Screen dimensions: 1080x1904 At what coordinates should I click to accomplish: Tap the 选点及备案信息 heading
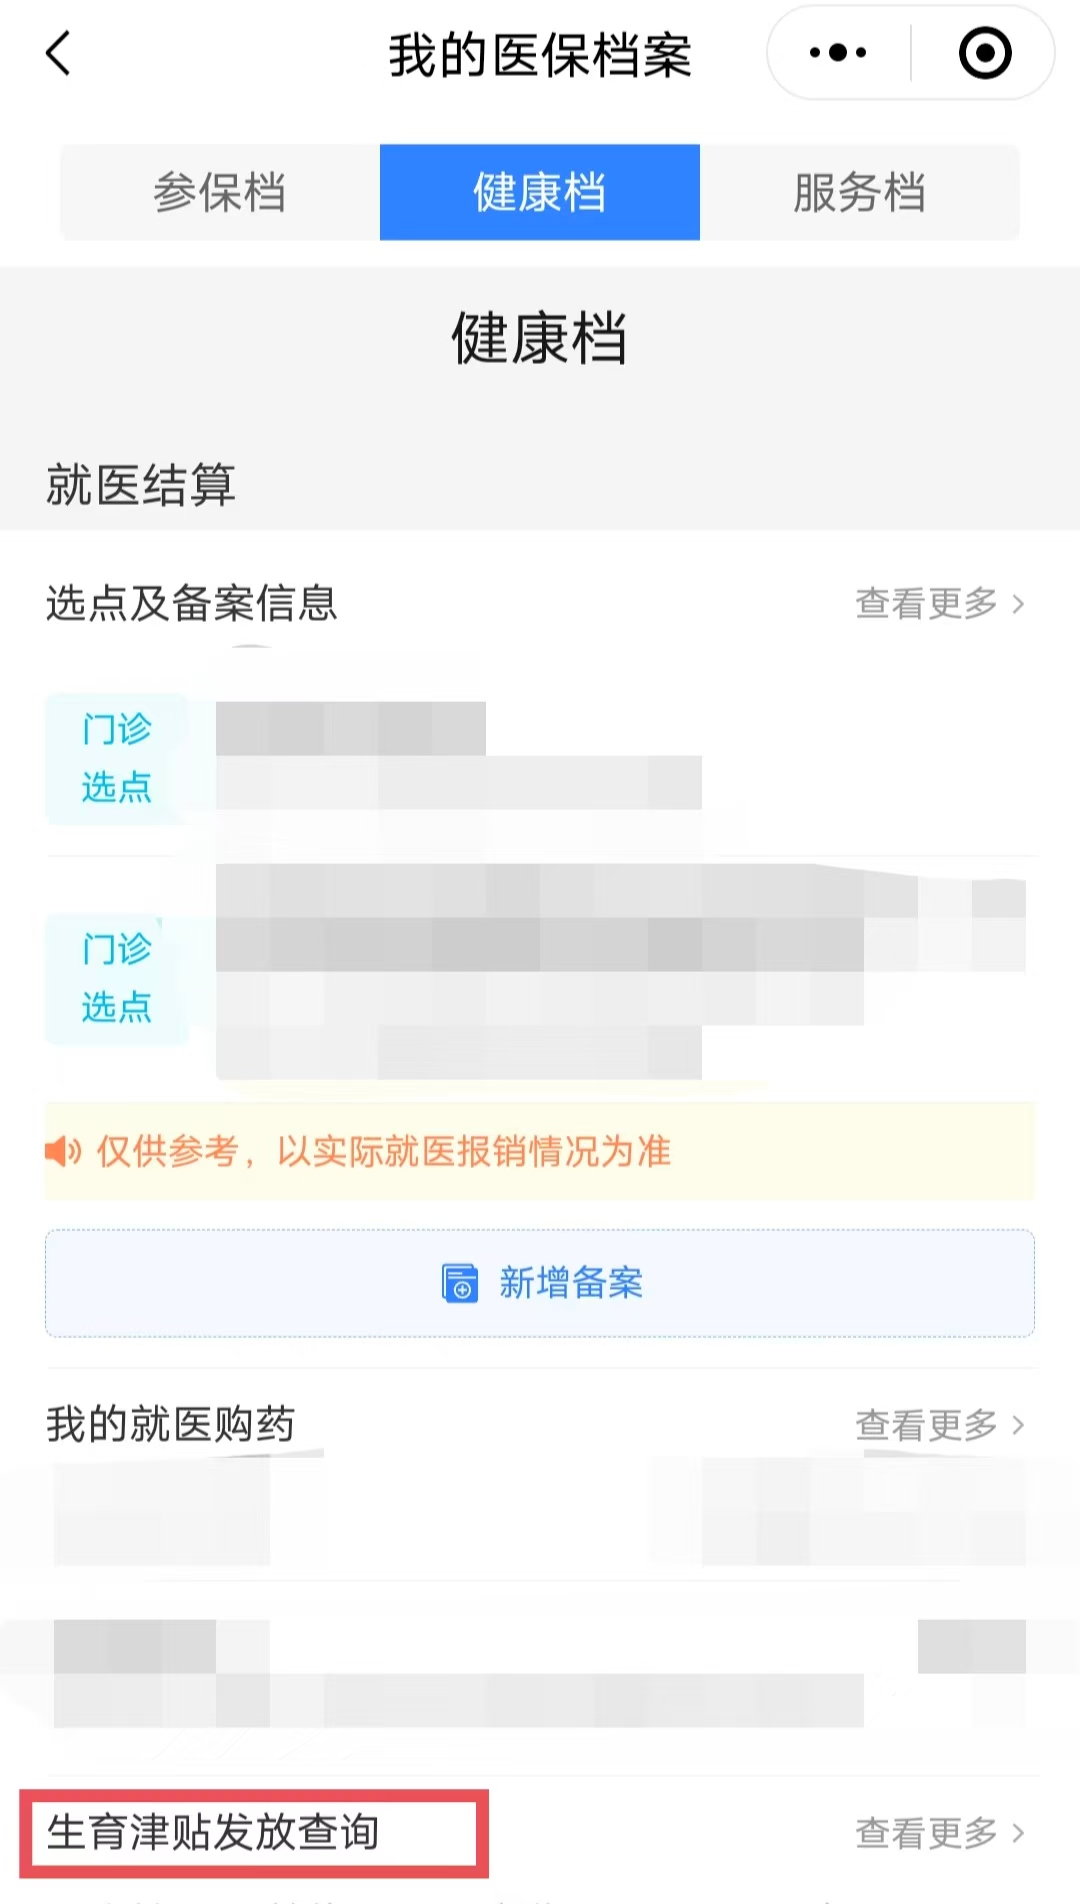192,604
